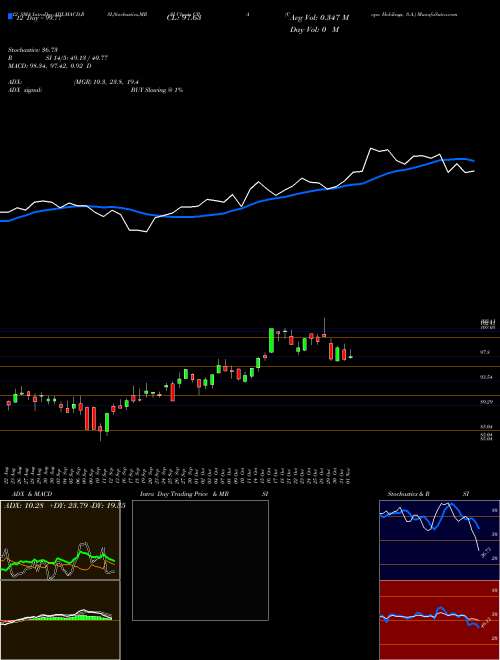Screen dimensions: 500x660
Task: Click the blue Stochastics chart panel
Action: coord(439,540)
